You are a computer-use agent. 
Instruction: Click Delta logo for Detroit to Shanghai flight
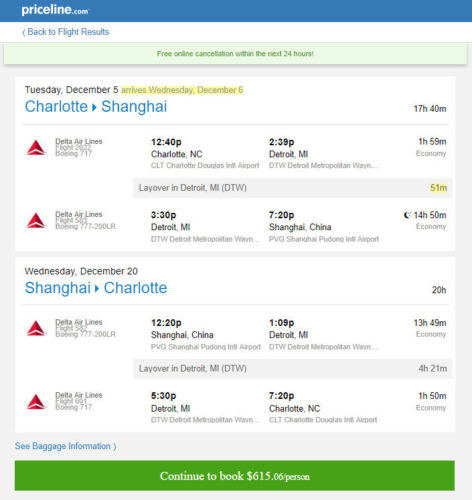tap(36, 221)
